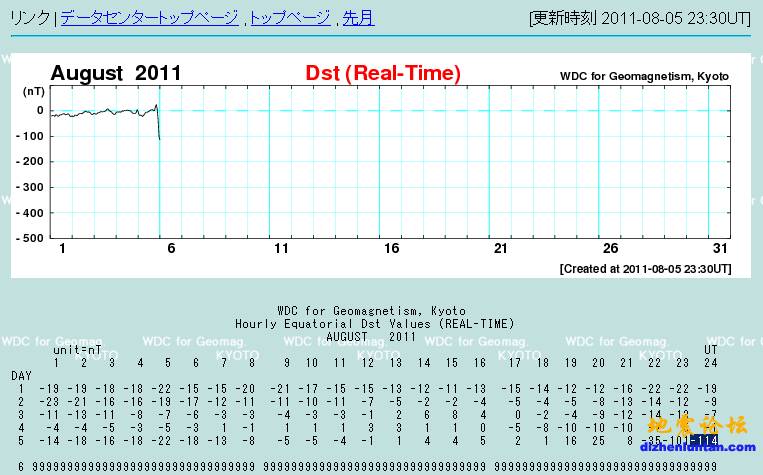Select the day 6 row of 9999 values
This screenshot has width=763, height=475.
pyautogui.click(x=380, y=466)
